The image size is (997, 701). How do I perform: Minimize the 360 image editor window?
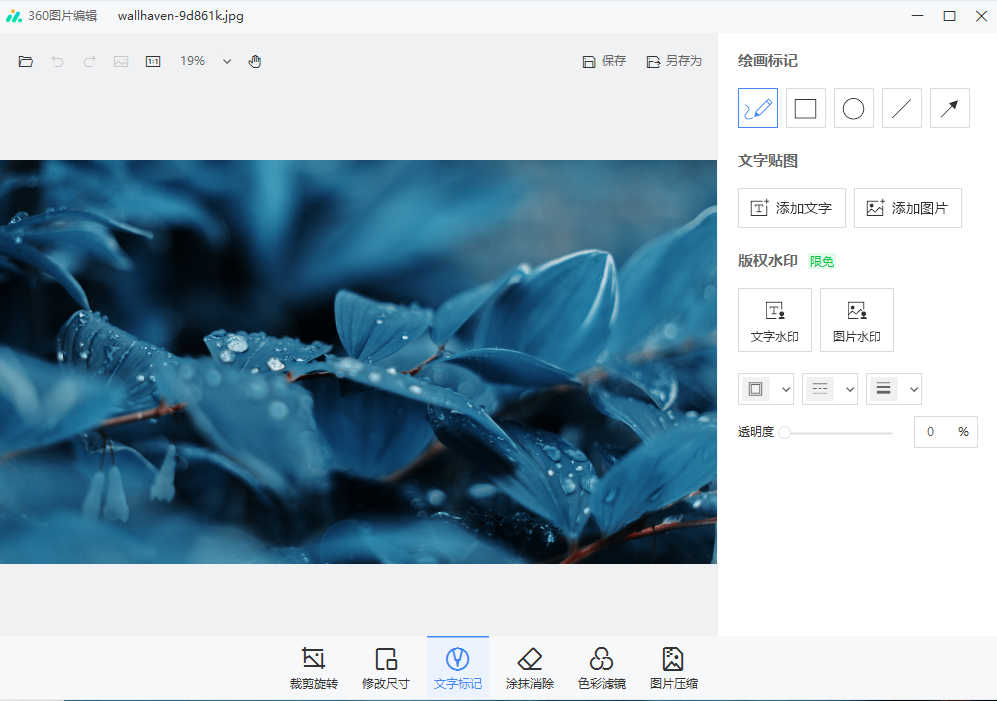pyautogui.click(x=917, y=16)
